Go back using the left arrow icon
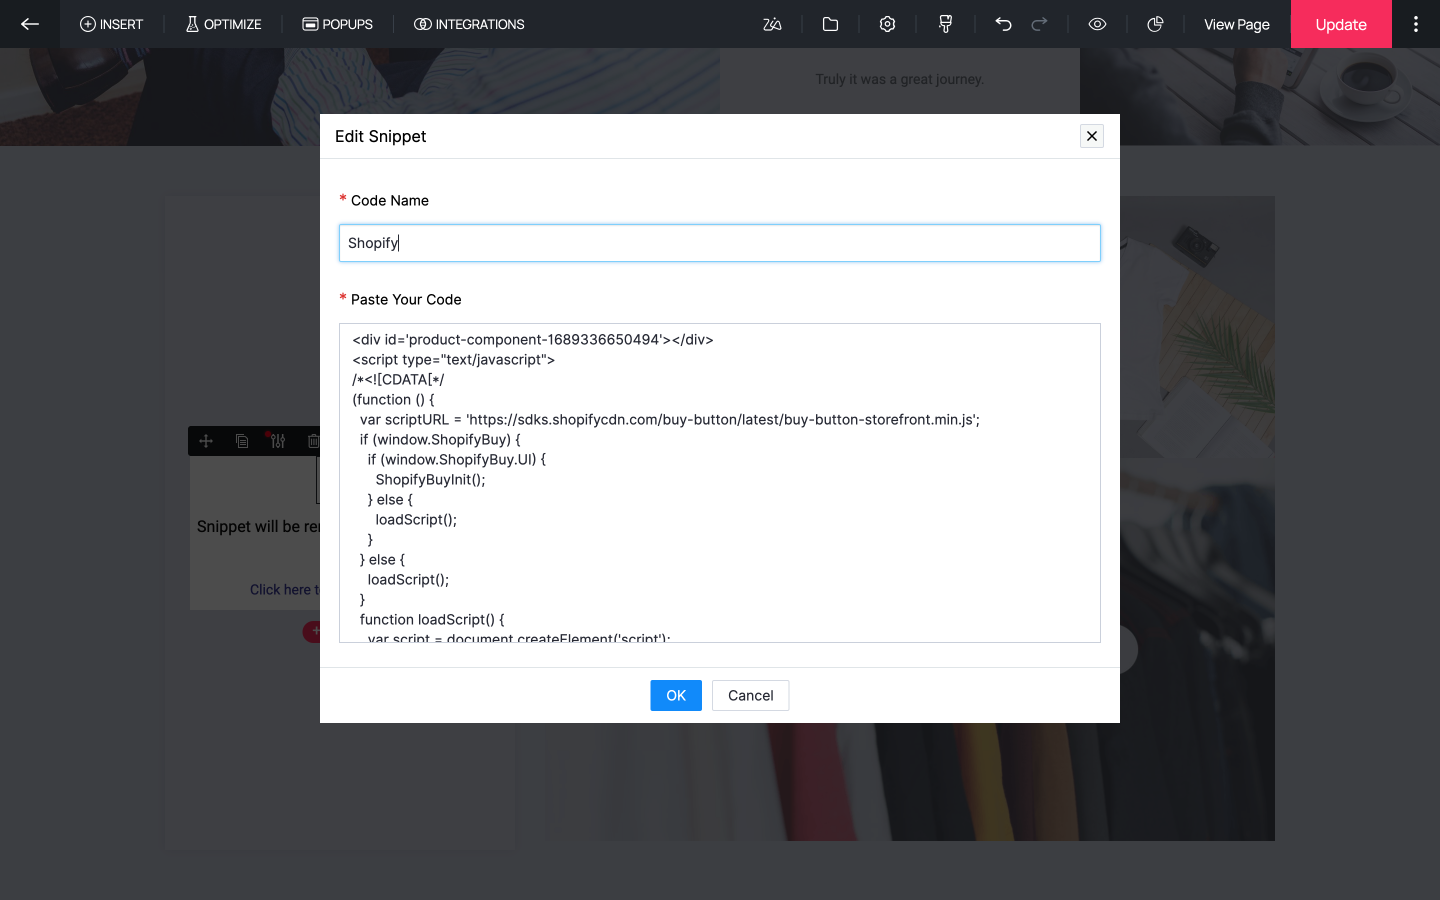This screenshot has height=900, width=1440. tap(30, 24)
